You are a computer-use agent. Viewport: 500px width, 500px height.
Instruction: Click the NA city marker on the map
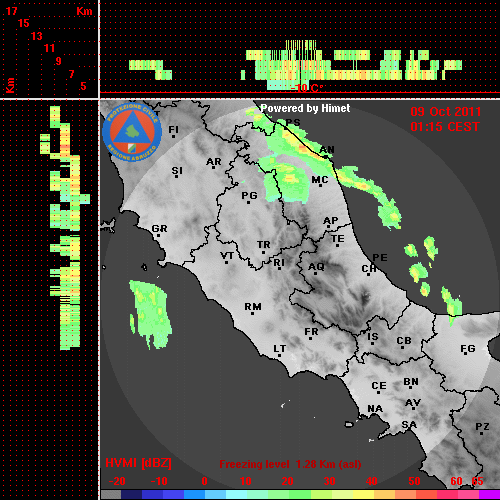point(375,410)
